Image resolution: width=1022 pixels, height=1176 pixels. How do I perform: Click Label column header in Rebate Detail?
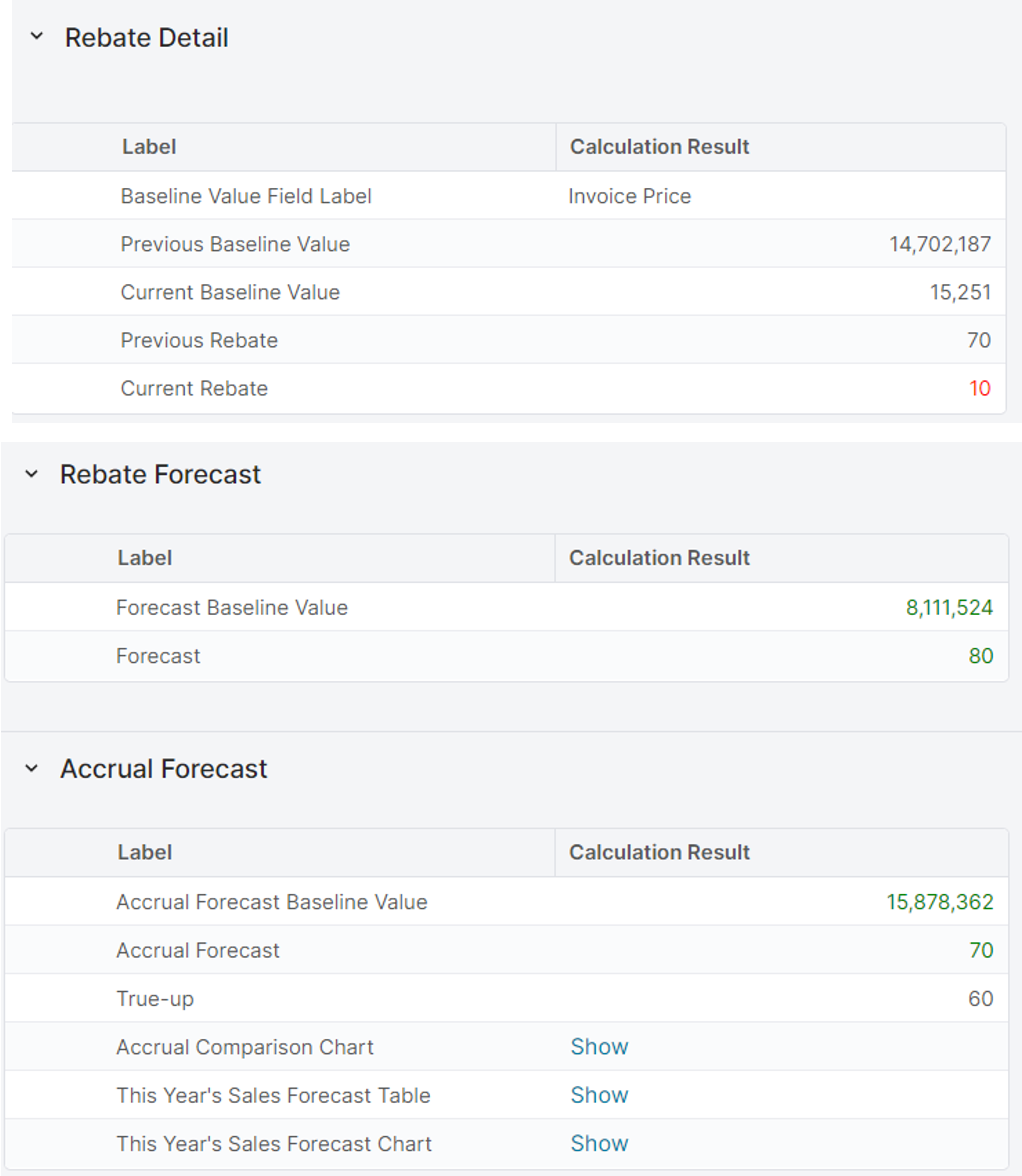[x=149, y=147]
